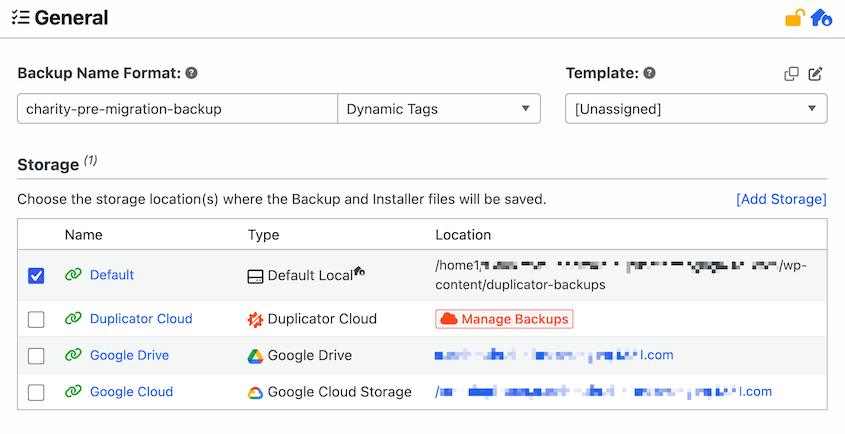Open the Google Cloud name link
Screen dimensions: 845x434
(131, 391)
